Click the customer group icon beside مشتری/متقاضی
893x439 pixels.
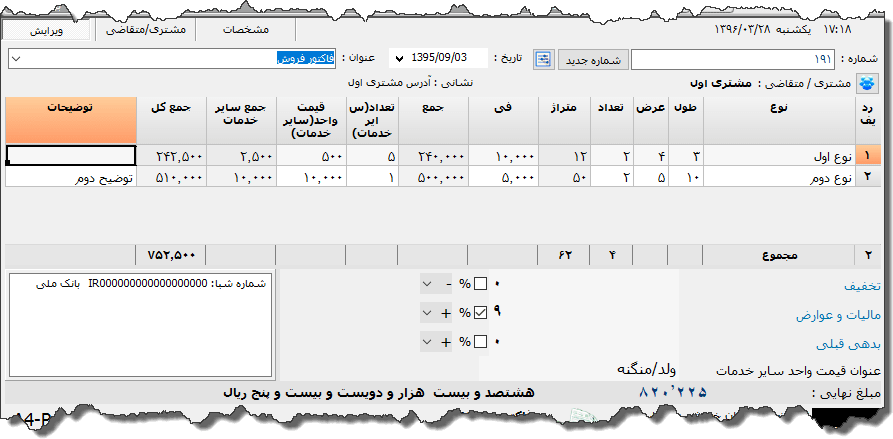pyautogui.click(x=866, y=84)
